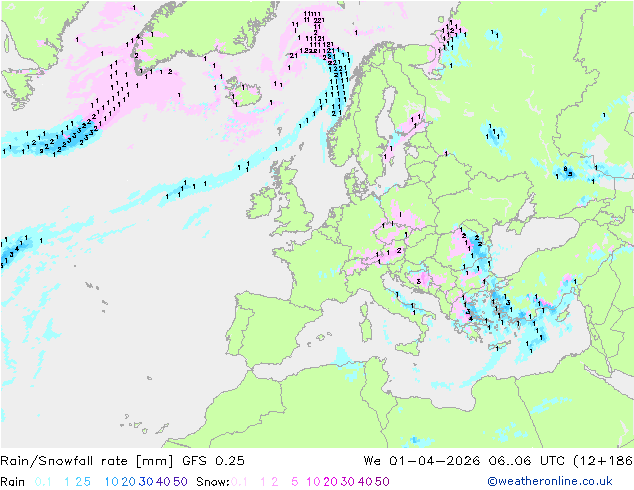Click the Rain legend value 10
Screen dimensions: 634x490
point(112,482)
